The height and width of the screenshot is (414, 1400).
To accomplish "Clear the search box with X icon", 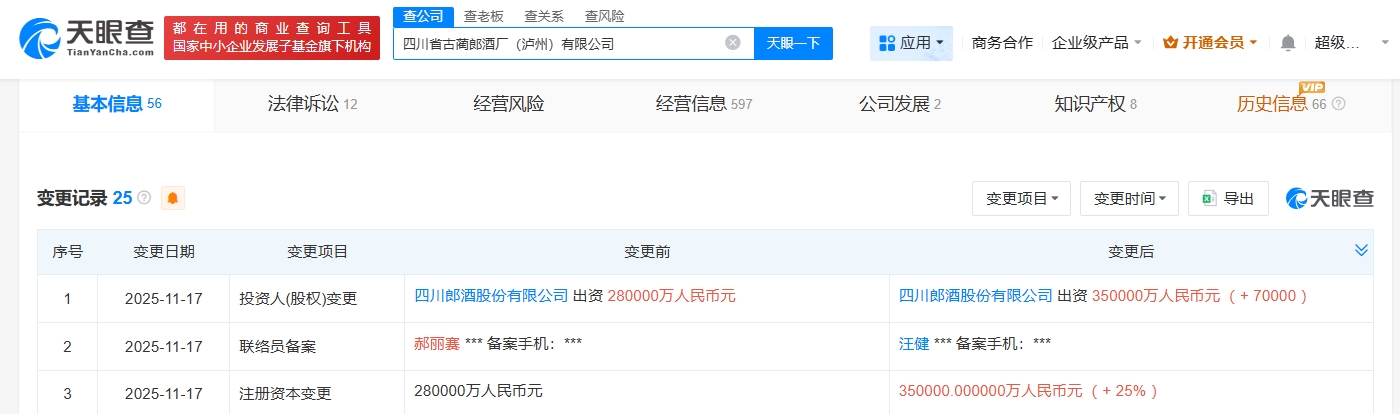I will (733, 43).
